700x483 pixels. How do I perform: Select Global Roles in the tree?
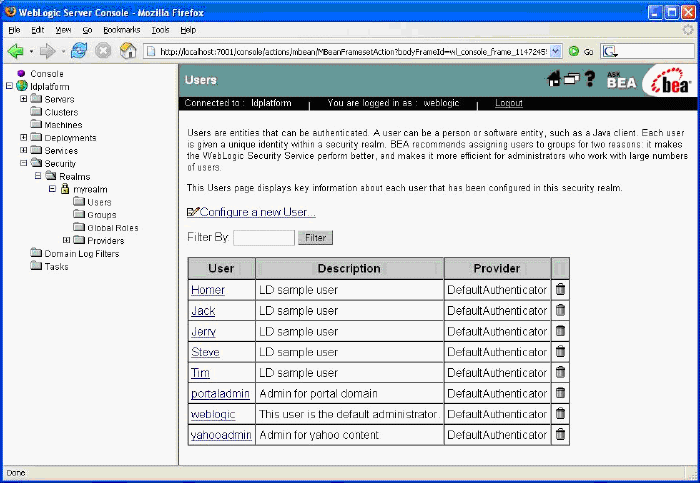pos(112,228)
